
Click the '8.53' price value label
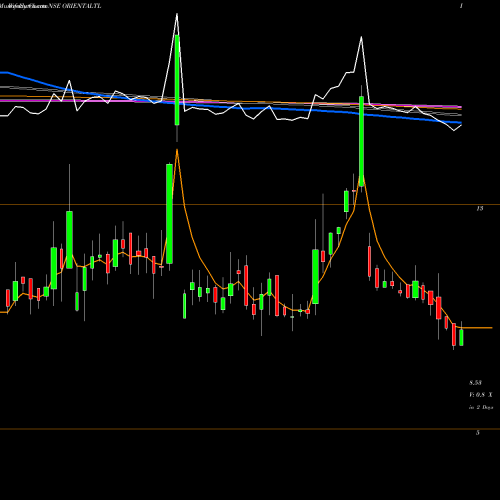(x=476, y=382)
